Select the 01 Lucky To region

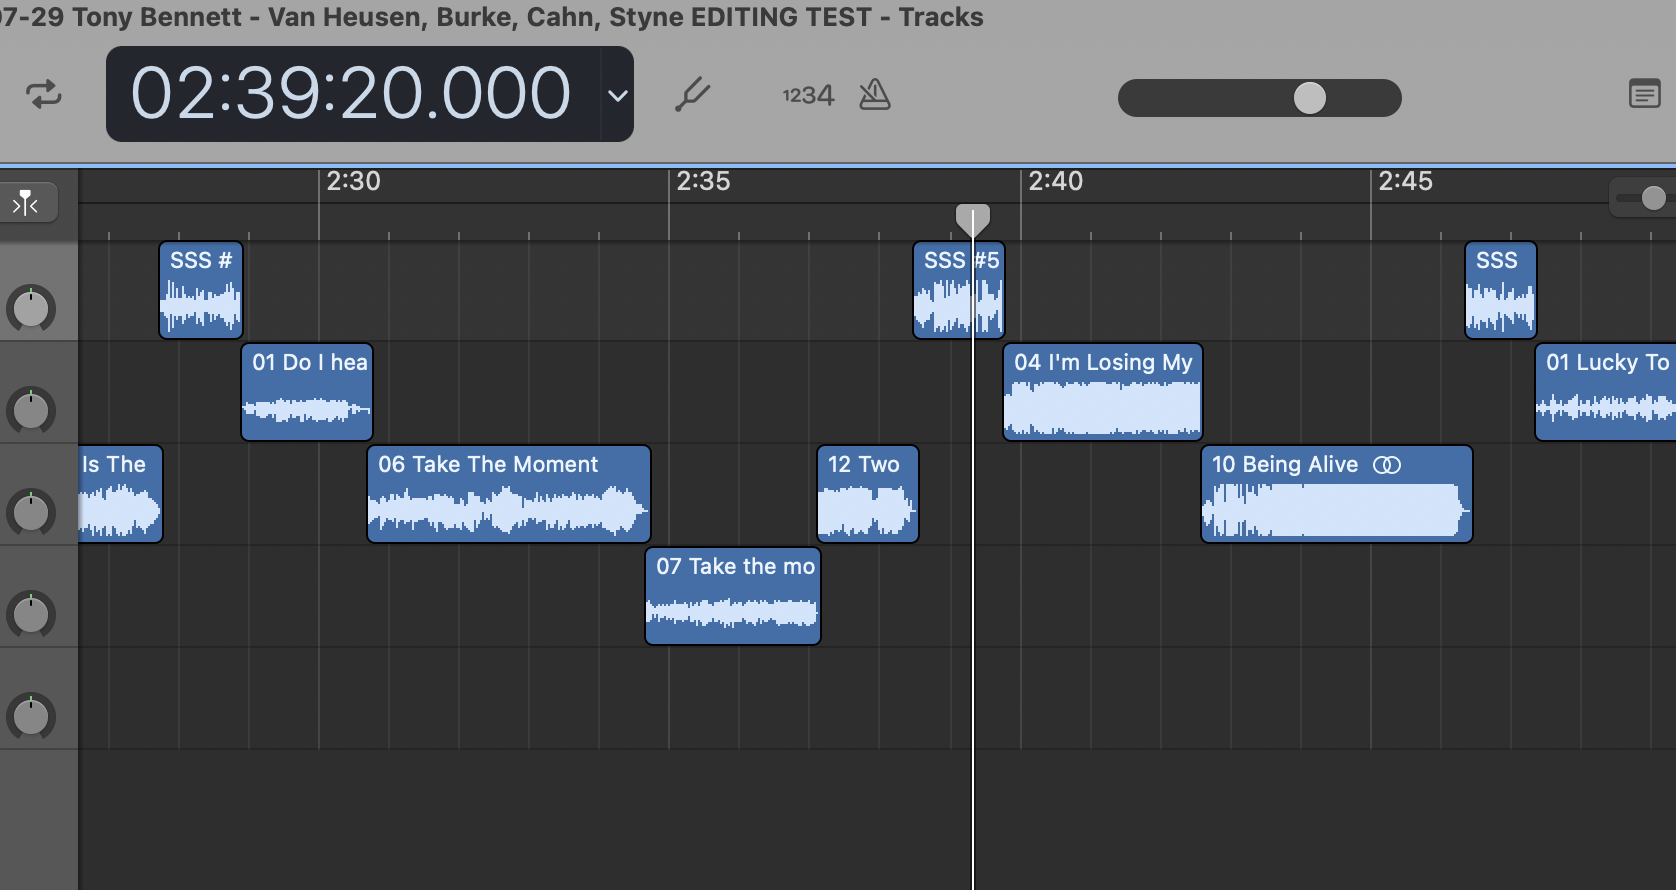coord(1605,392)
